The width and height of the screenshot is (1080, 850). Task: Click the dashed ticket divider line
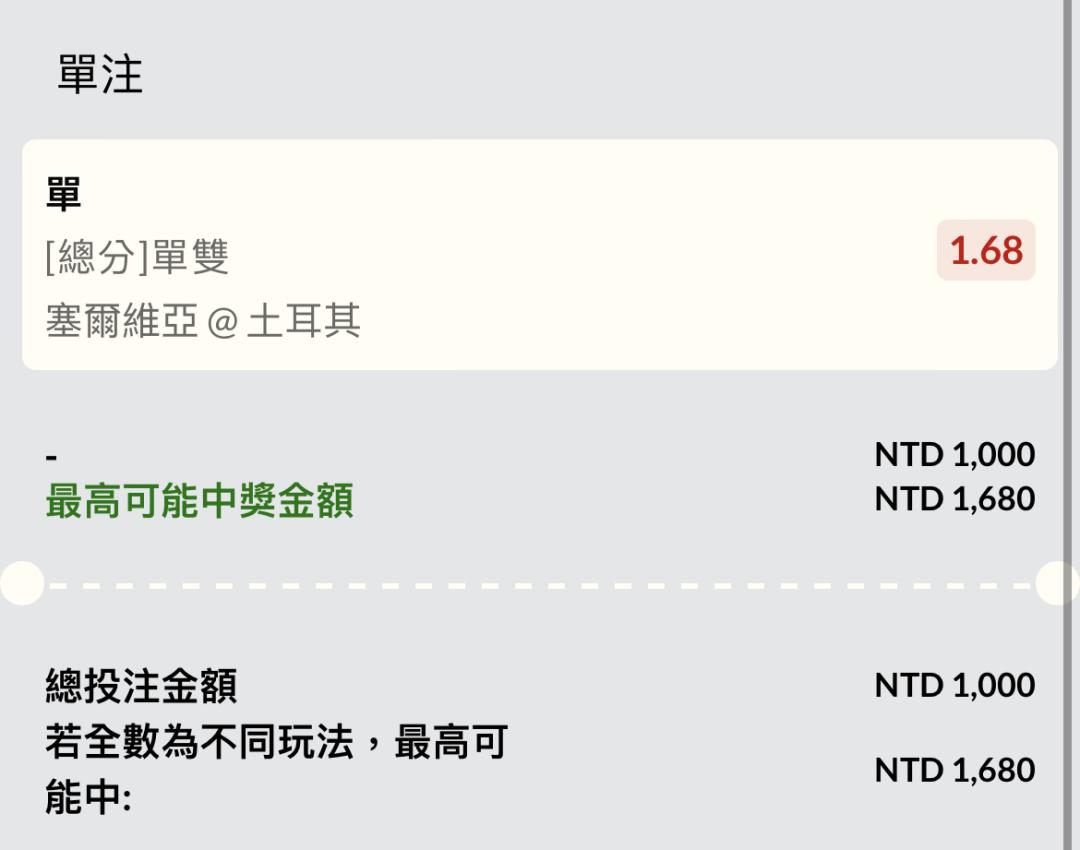tap(540, 584)
